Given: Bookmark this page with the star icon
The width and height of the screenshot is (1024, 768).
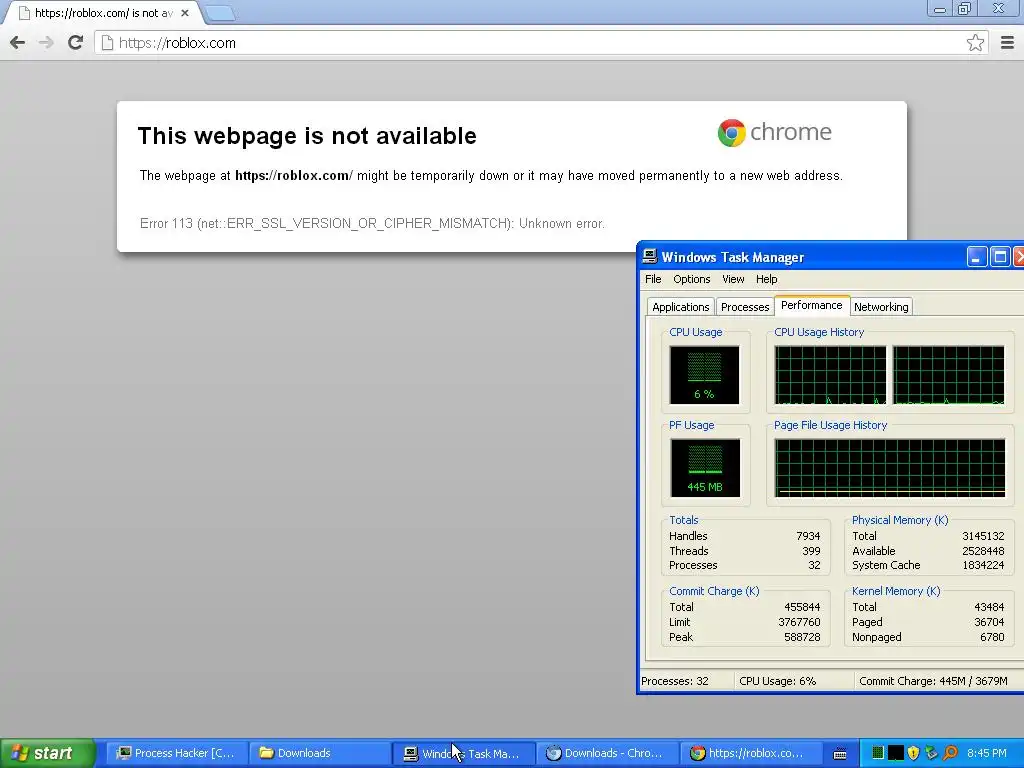Looking at the screenshot, I should 975,43.
